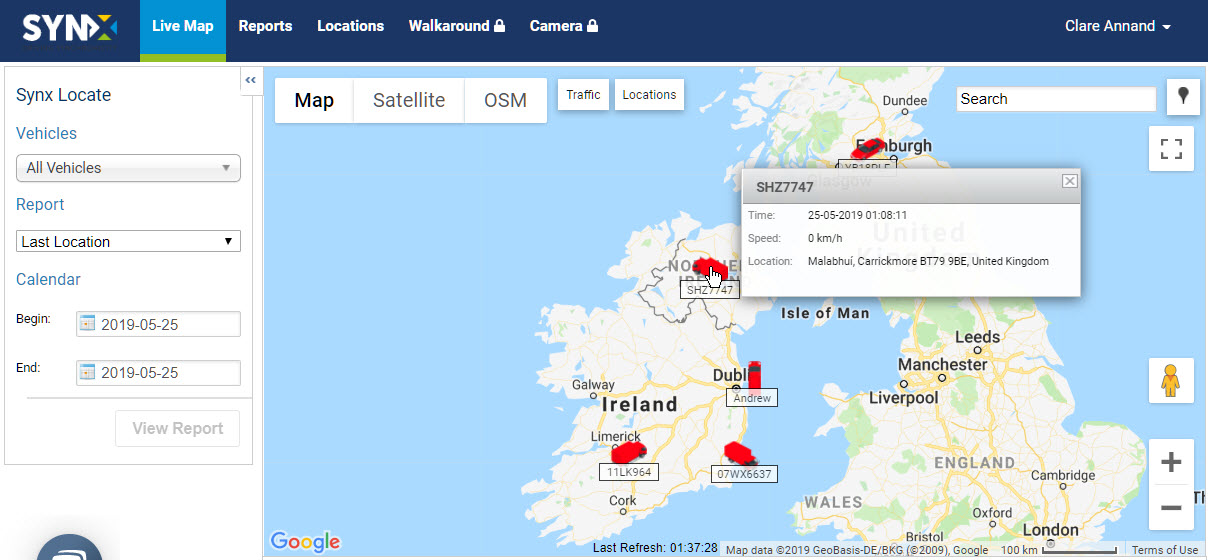The width and height of the screenshot is (1208, 560).
Task: Toggle the Locations overlay on map
Action: pos(649,95)
